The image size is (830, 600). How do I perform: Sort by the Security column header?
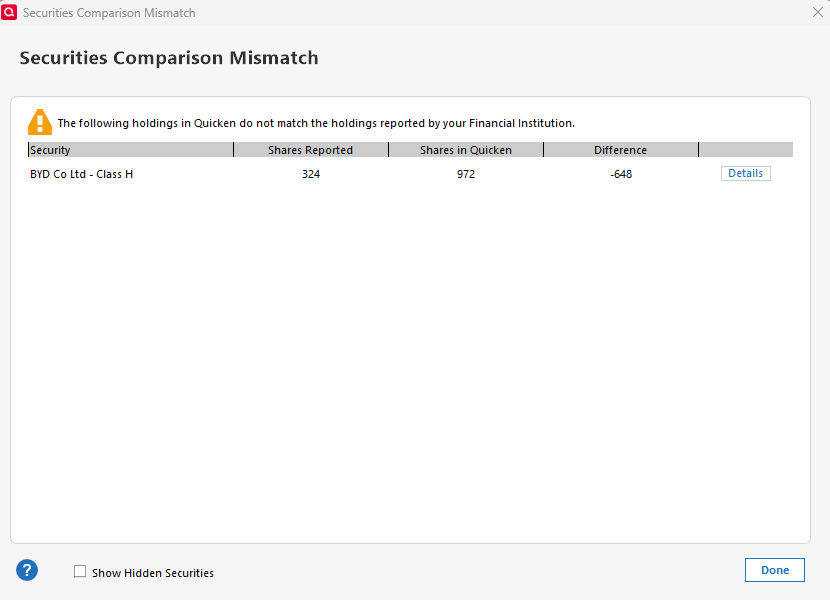tap(131, 150)
